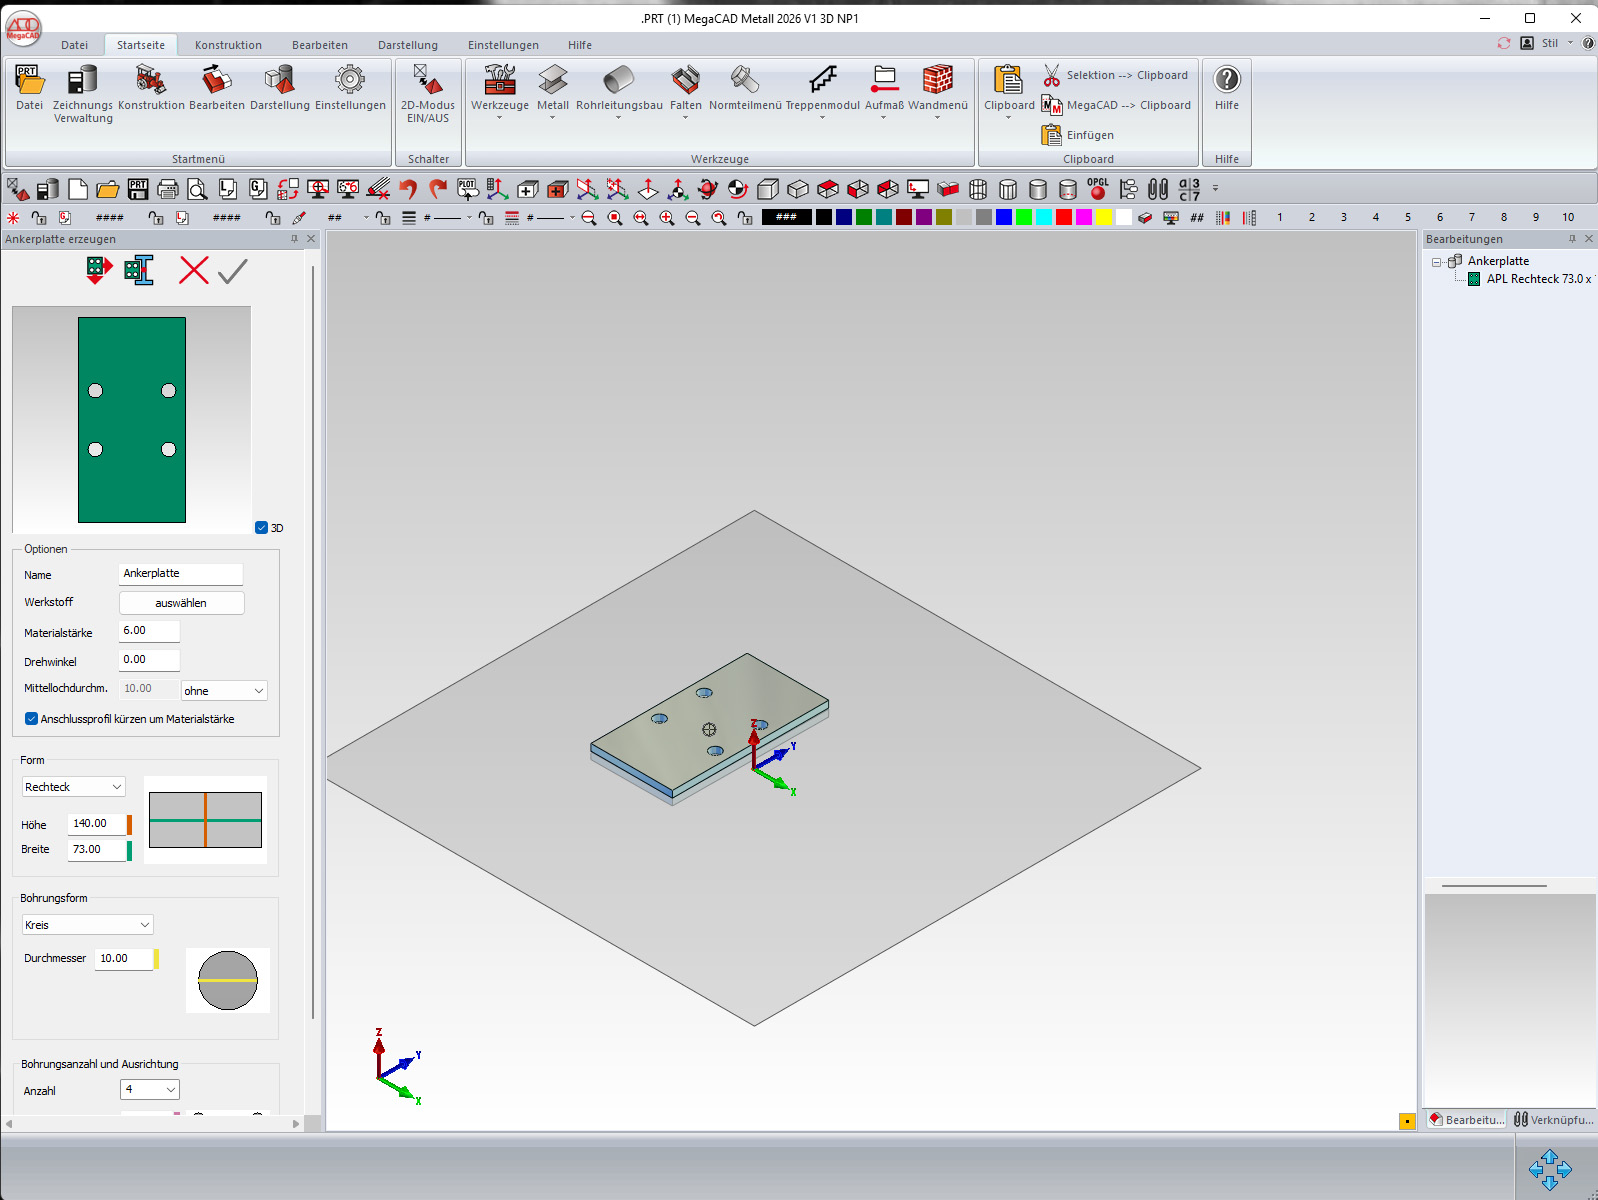Open the Form dropdown showing Rechteck

(x=73, y=787)
